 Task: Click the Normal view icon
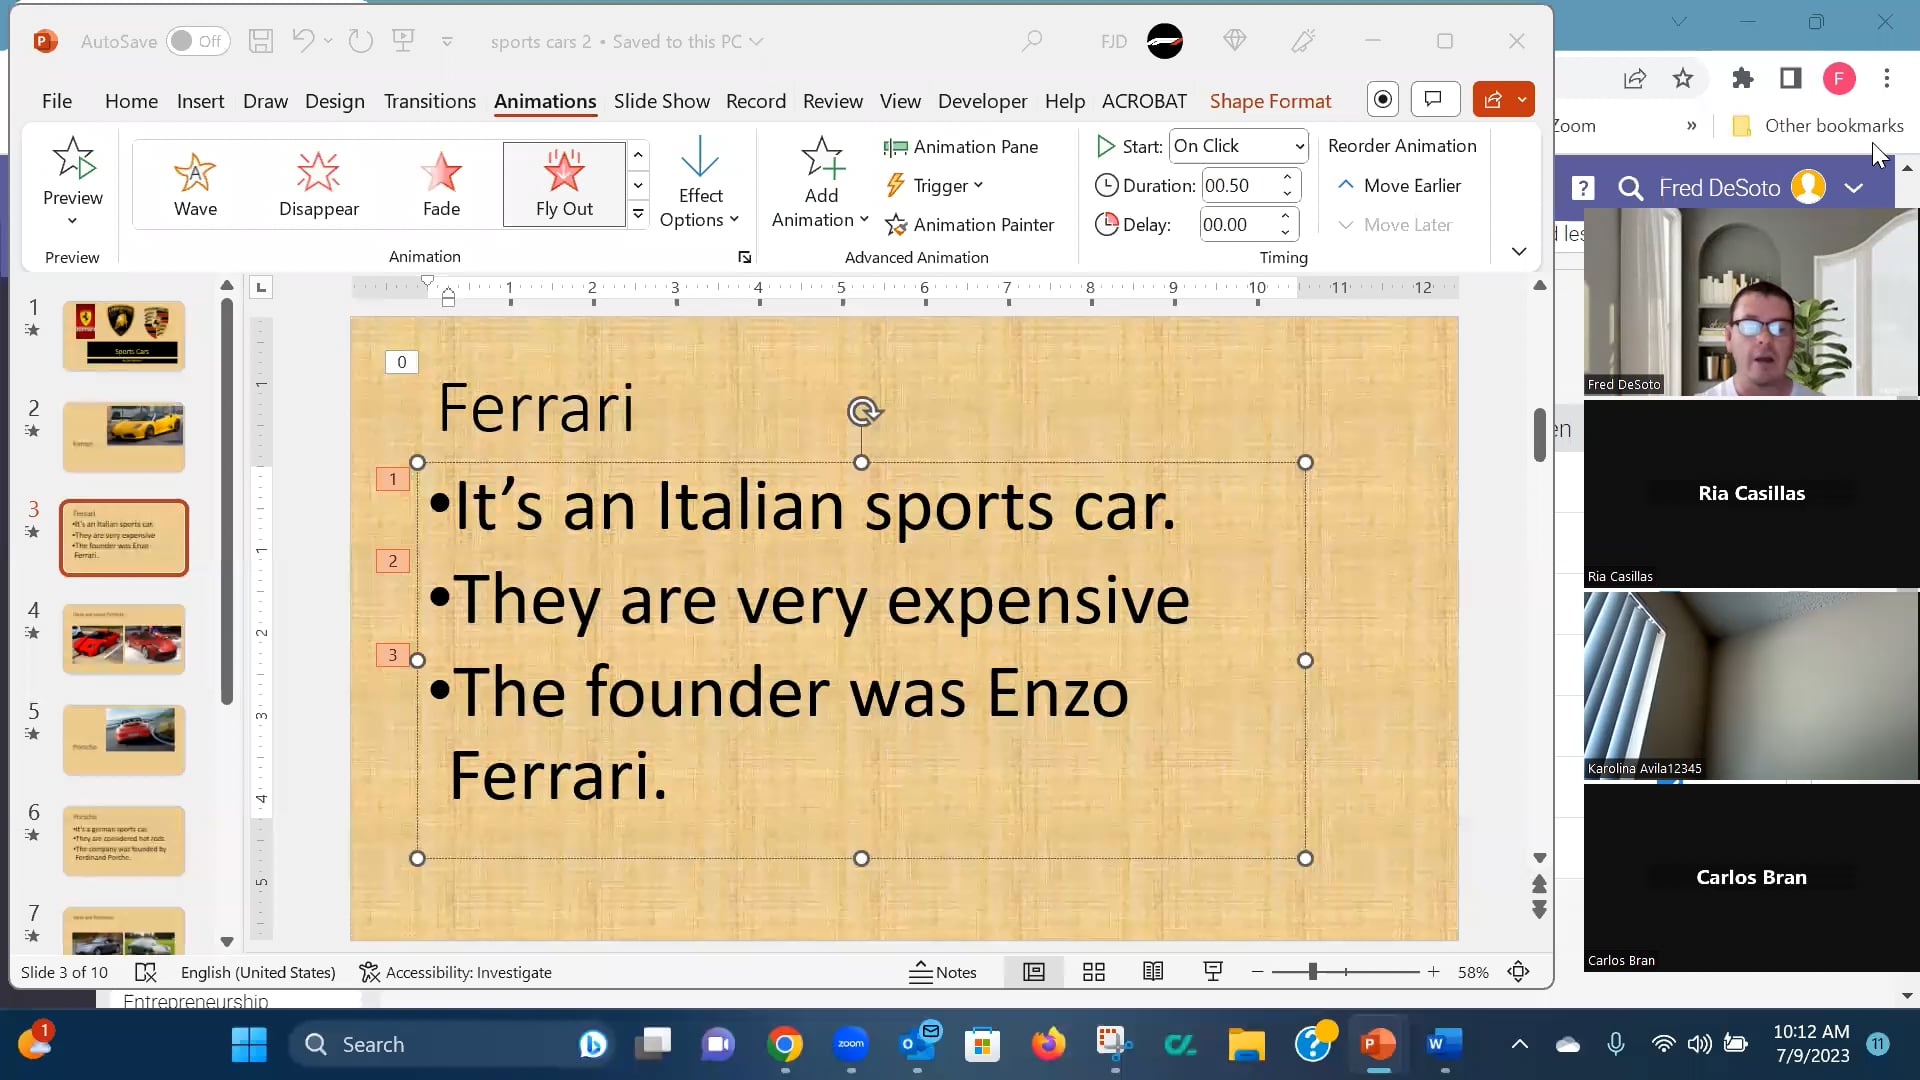(x=1034, y=972)
